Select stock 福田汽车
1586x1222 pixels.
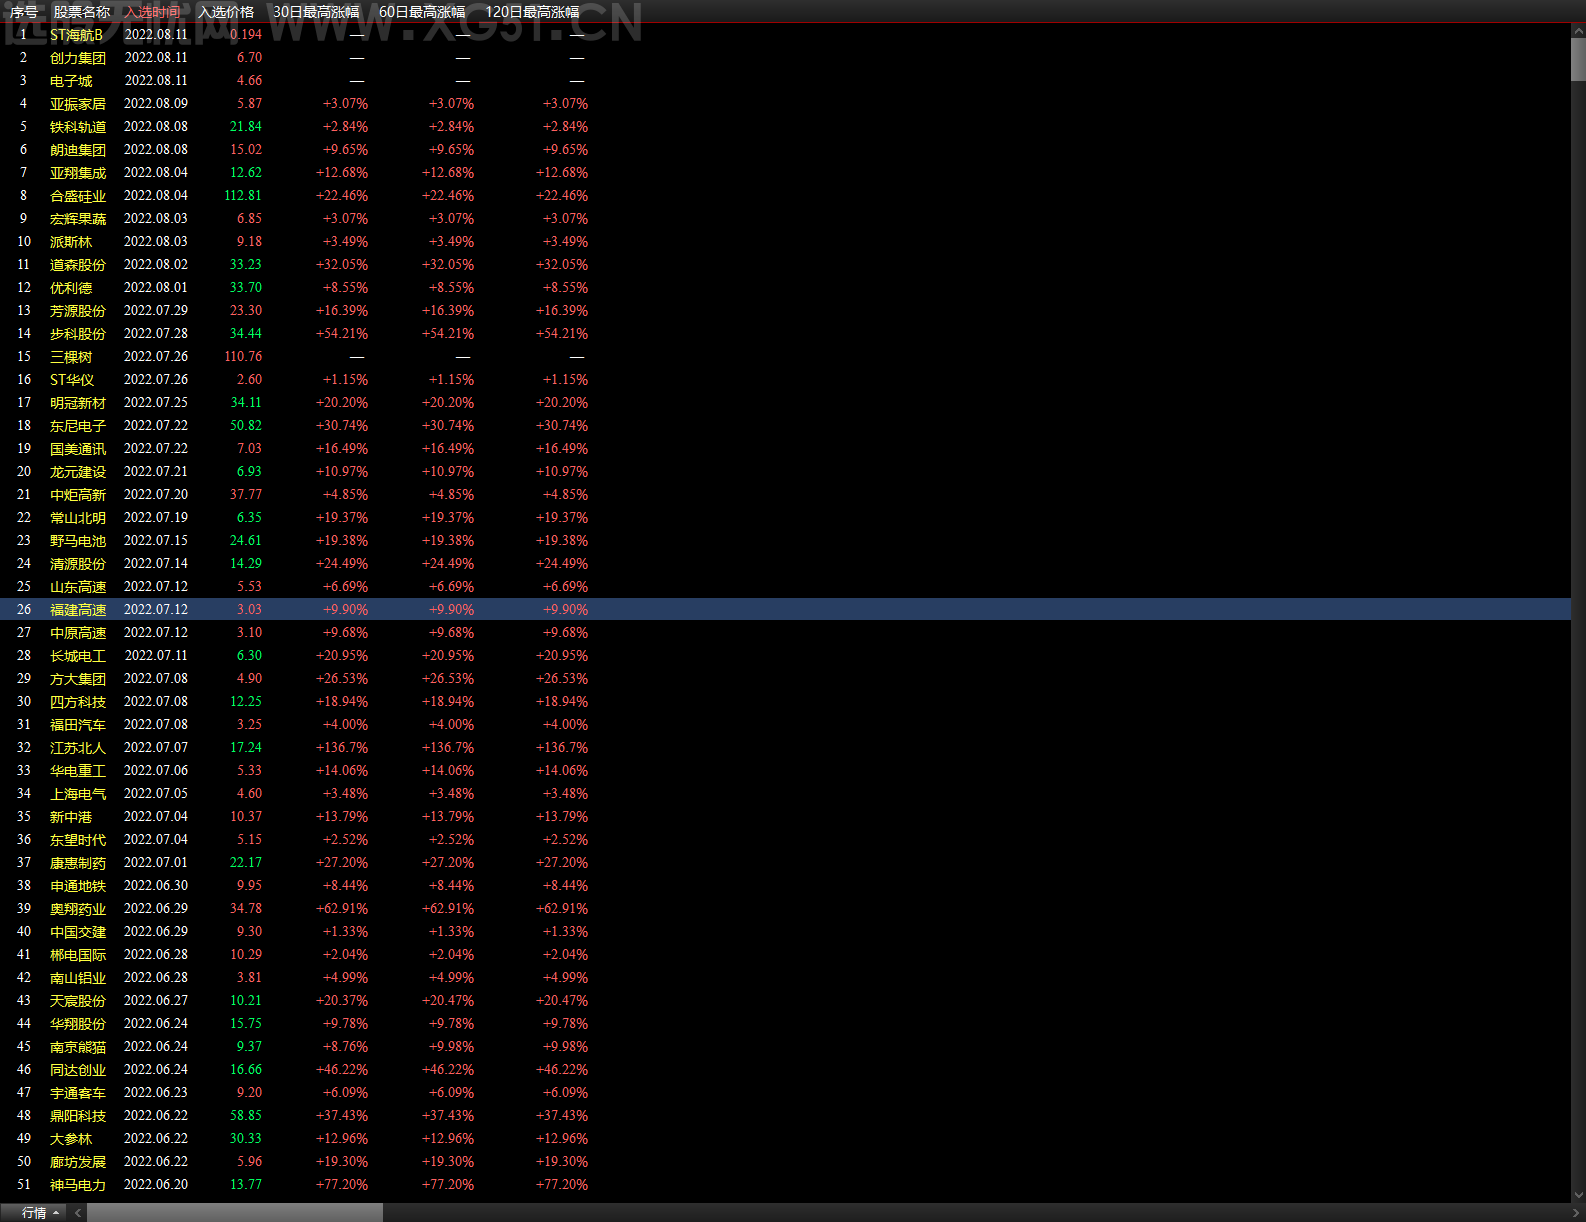pos(78,725)
